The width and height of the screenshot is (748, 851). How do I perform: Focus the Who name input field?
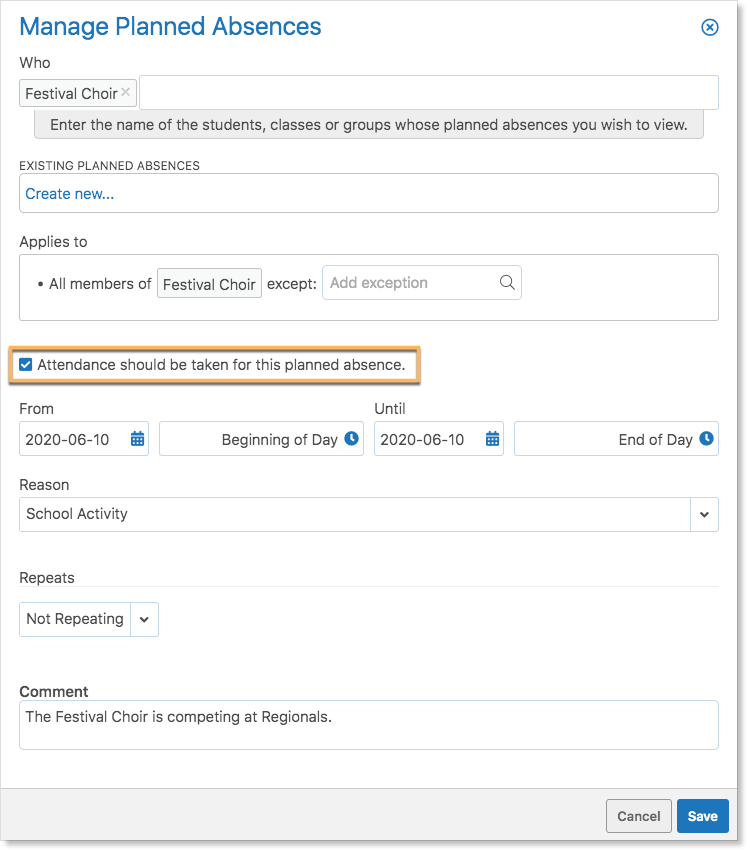(x=429, y=93)
